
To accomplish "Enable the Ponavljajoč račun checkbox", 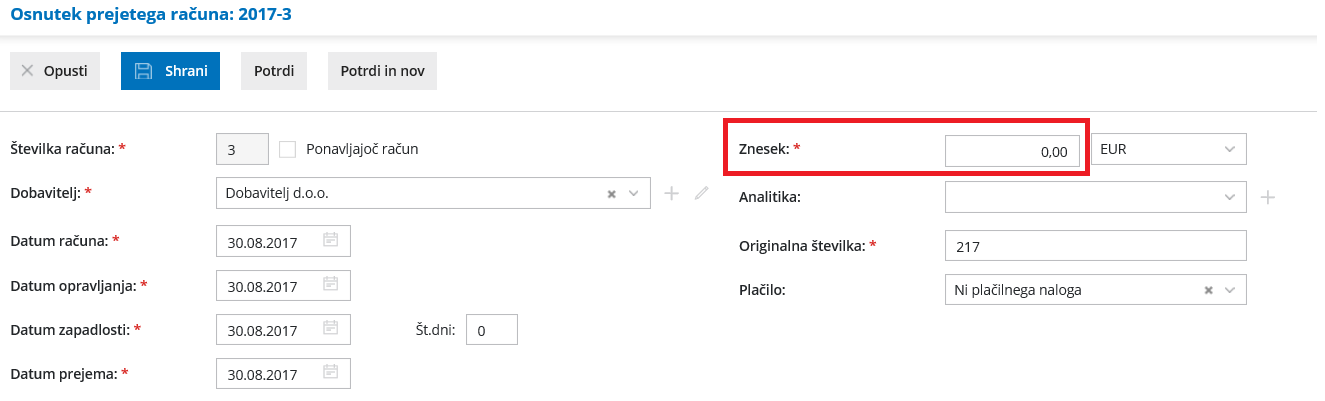I will pyautogui.click(x=288, y=149).
